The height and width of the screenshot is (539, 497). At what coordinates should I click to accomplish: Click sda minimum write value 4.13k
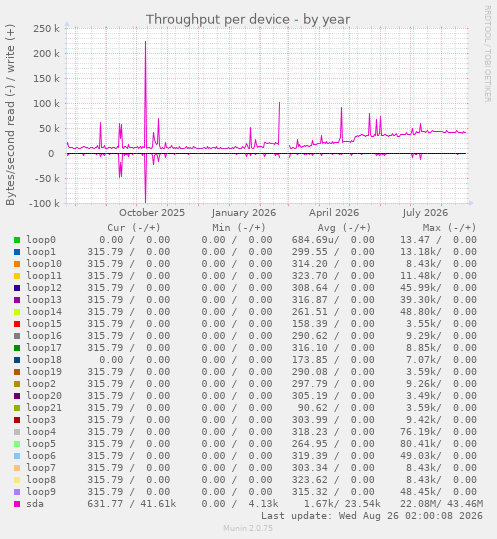(263, 504)
